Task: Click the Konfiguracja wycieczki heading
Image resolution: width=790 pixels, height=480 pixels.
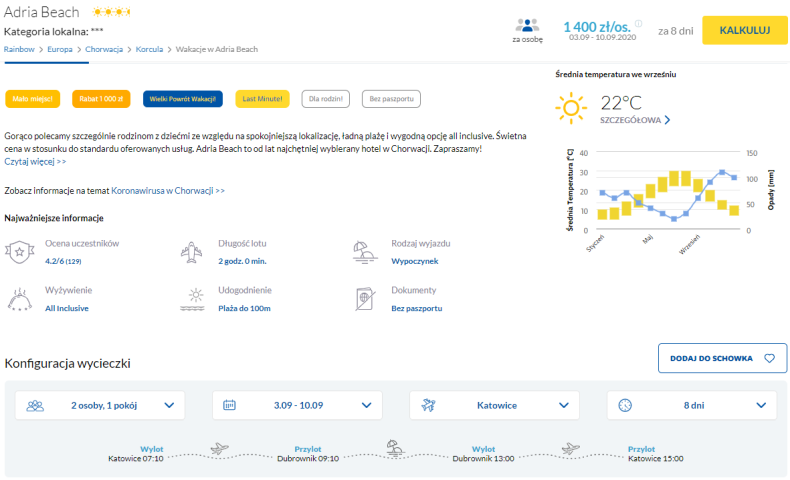Action: (x=68, y=363)
